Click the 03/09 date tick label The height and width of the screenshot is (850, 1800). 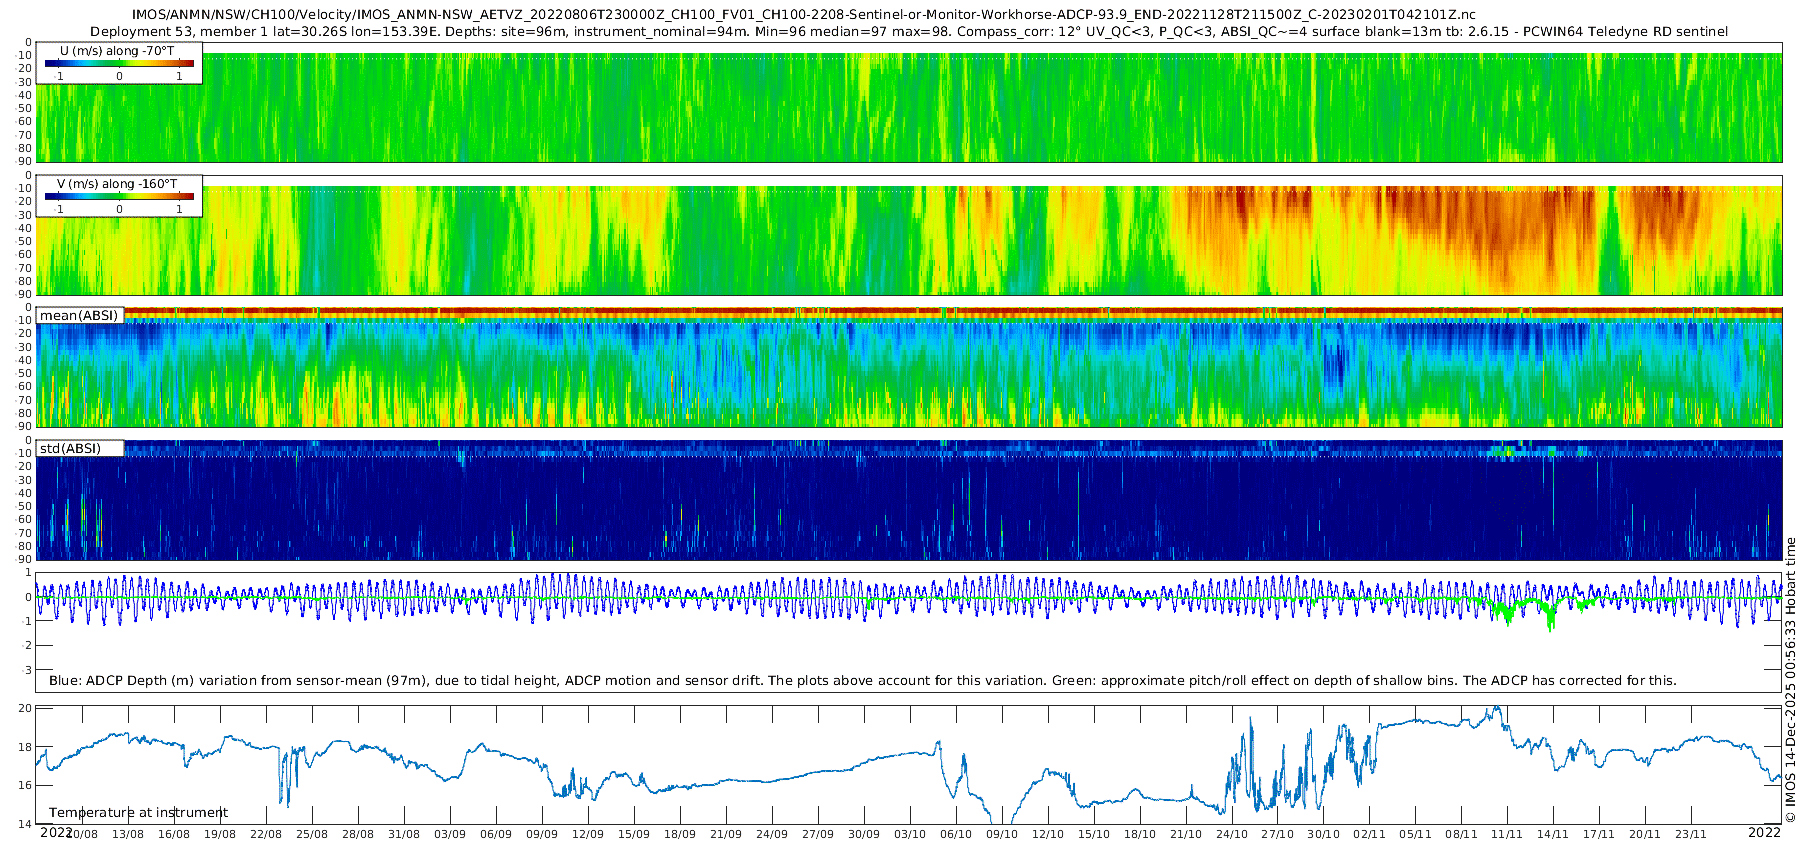coord(450,834)
